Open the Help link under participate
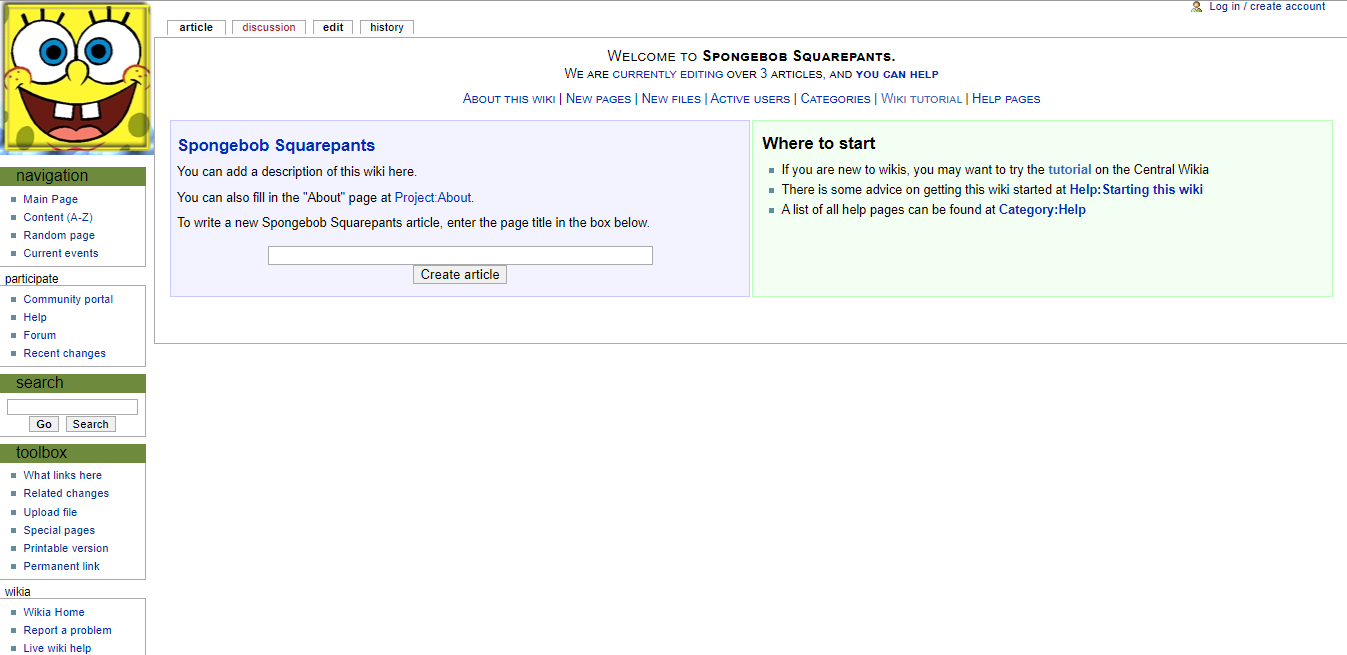 (35, 318)
